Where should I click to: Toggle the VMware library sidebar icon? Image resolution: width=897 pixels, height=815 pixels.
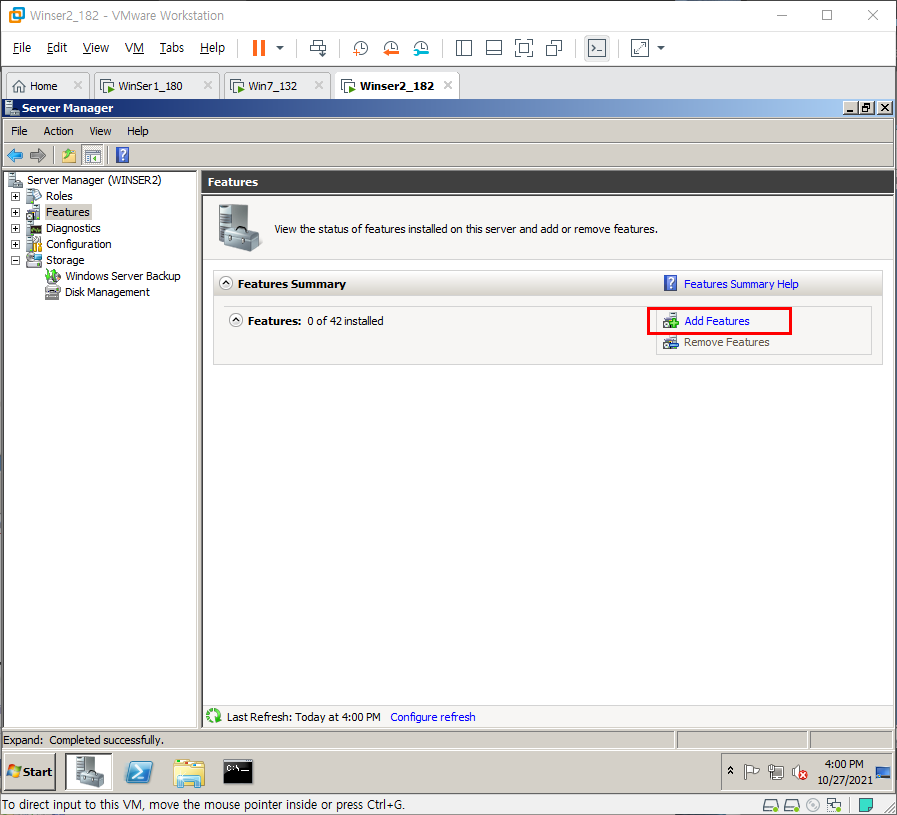[464, 48]
